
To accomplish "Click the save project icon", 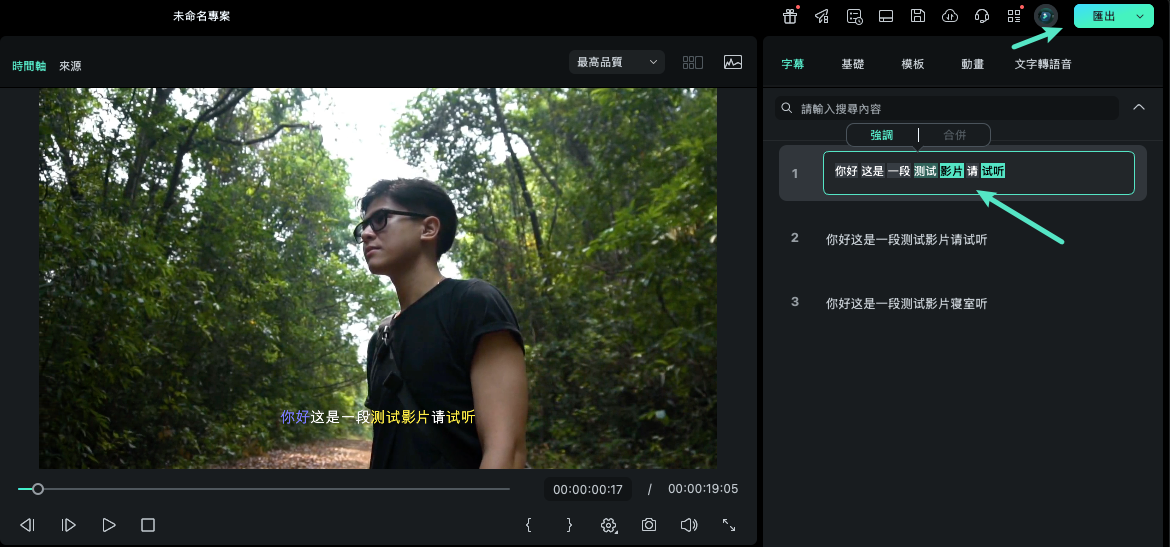I will pos(918,16).
